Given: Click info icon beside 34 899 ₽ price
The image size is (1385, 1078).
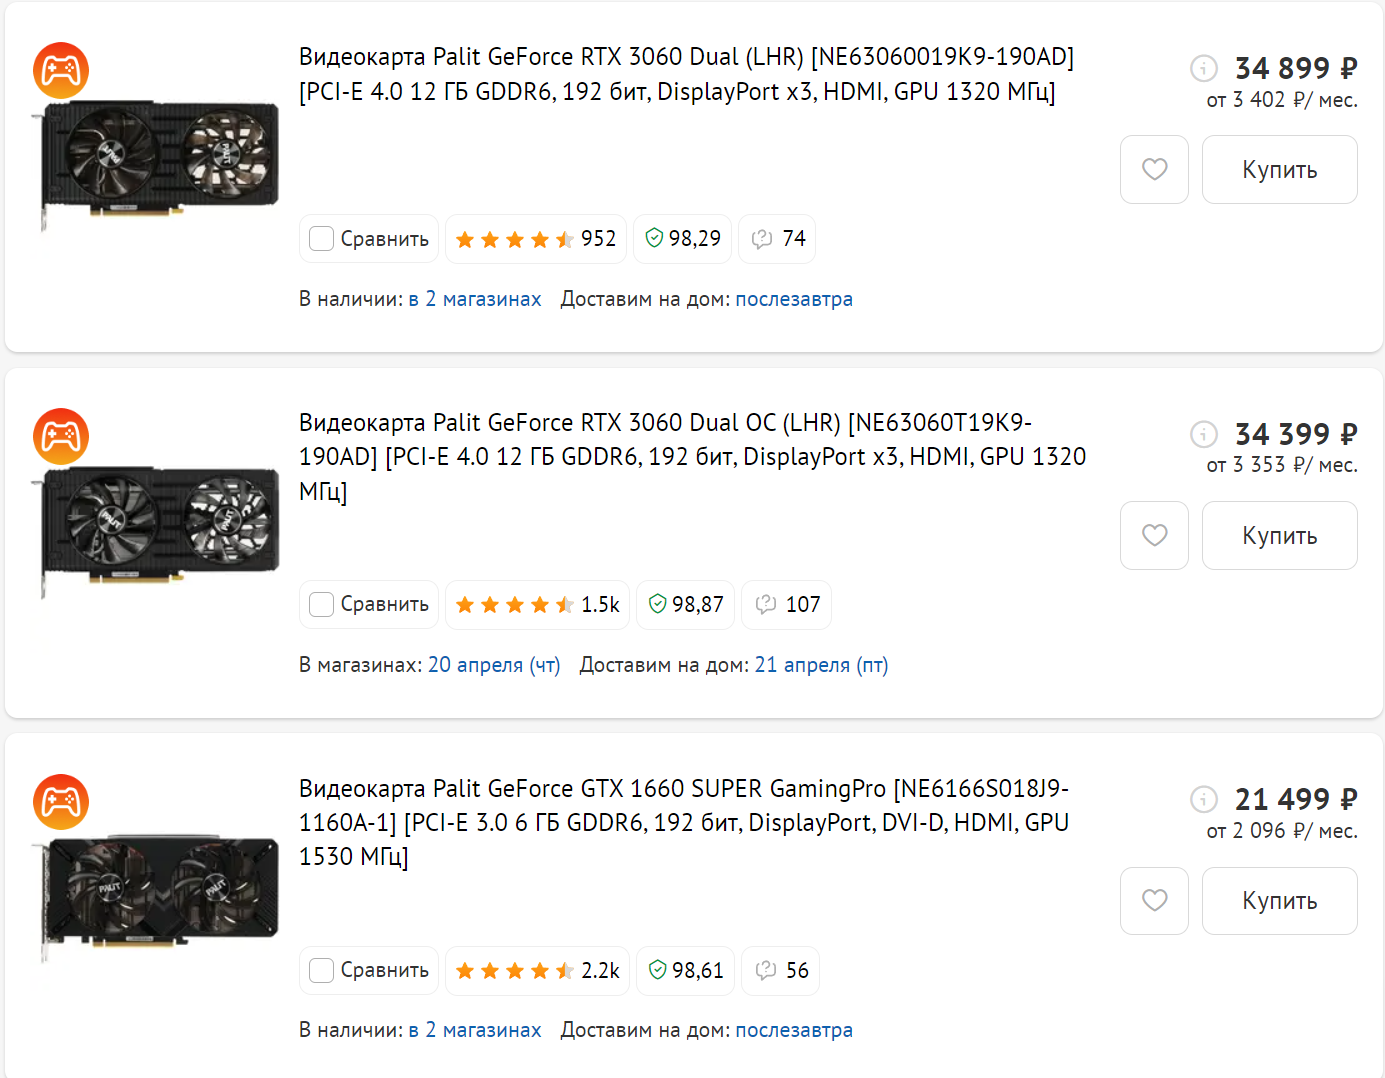Looking at the screenshot, I should point(1203,68).
